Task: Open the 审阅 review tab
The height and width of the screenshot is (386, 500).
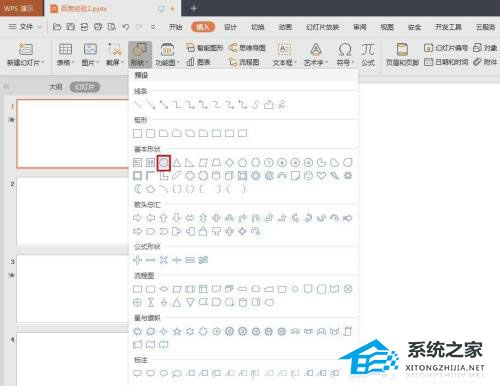Action: (x=360, y=27)
